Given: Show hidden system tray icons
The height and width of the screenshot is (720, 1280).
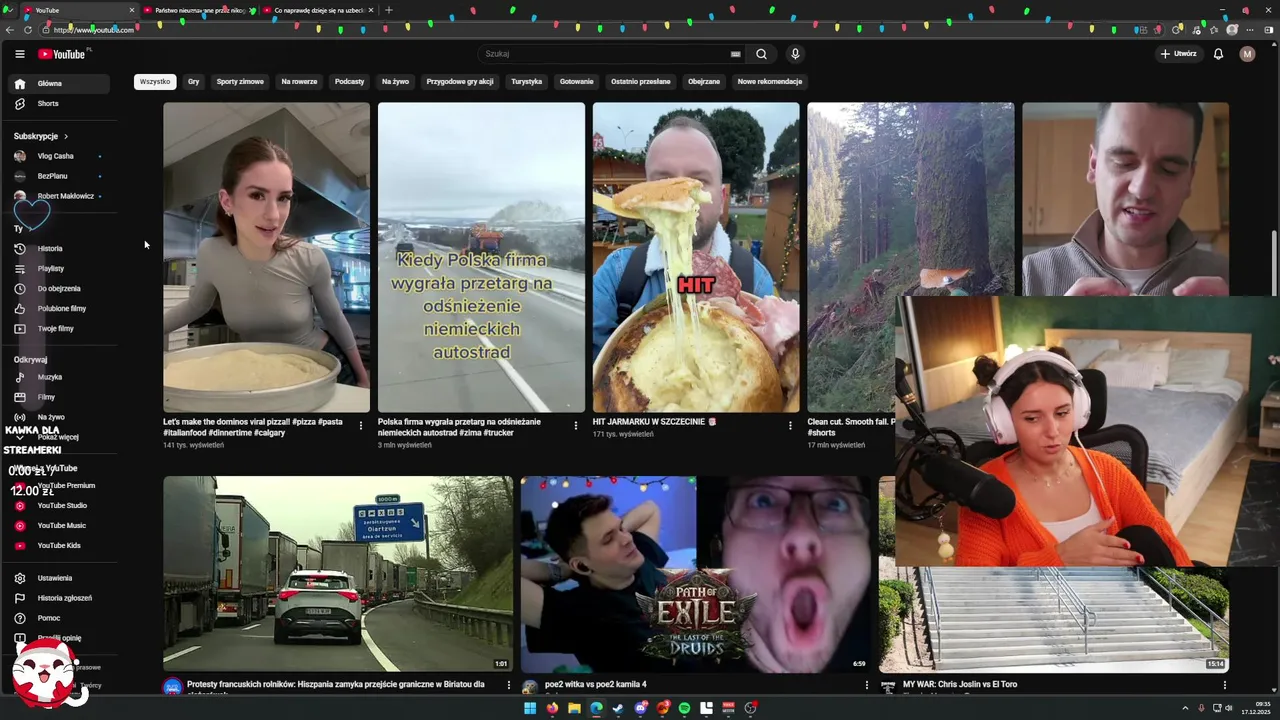Looking at the screenshot, I should [x=1186, y=708].
